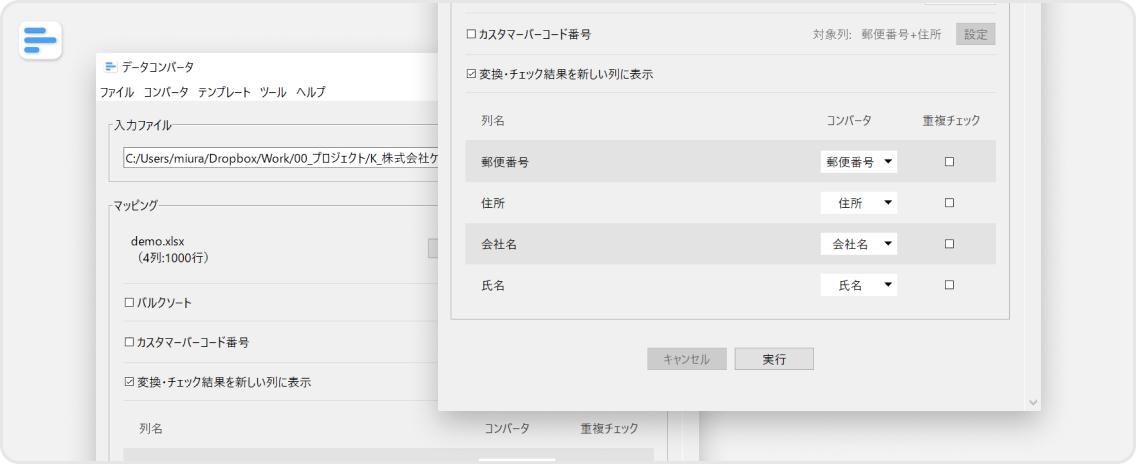Open the ヘルプ menu
The width and height of the screenshot is (1136, 464).
pyautogui.click(x=310, y=92)
